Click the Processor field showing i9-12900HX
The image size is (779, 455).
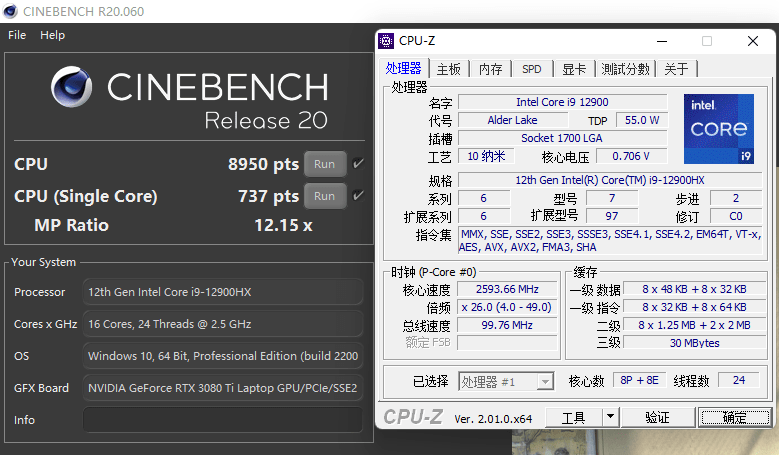click(x=223, y=292)
